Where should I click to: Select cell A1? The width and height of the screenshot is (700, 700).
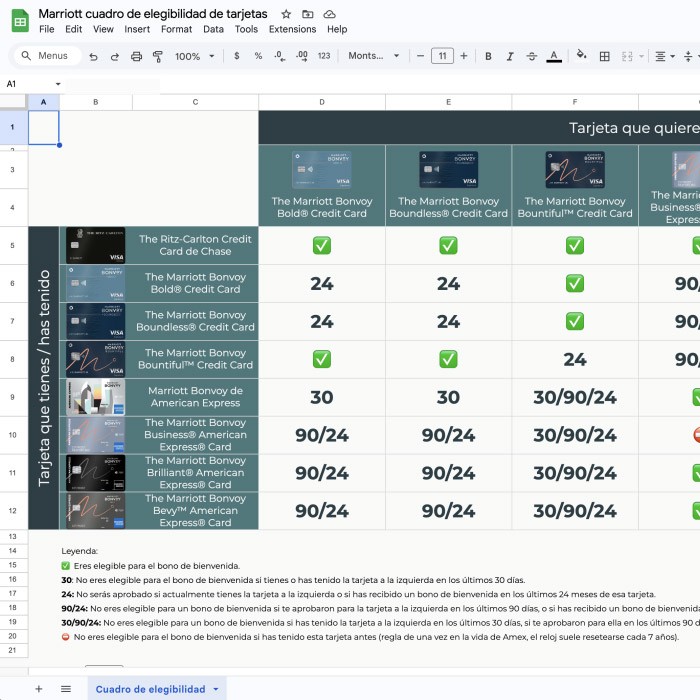tap(43, 128)
